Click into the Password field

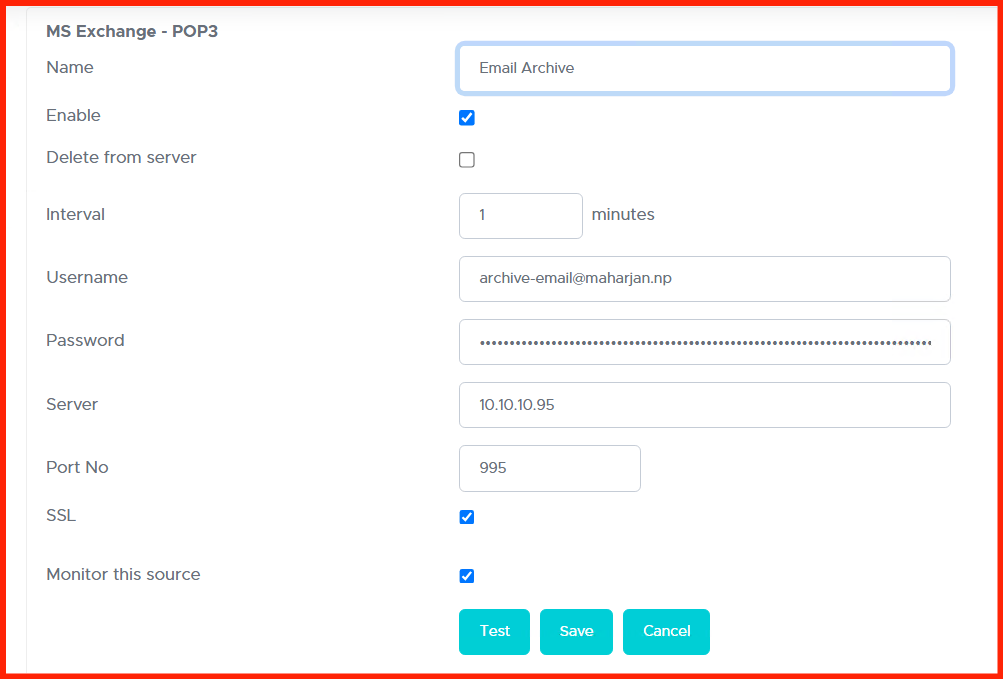pos(705,342)
